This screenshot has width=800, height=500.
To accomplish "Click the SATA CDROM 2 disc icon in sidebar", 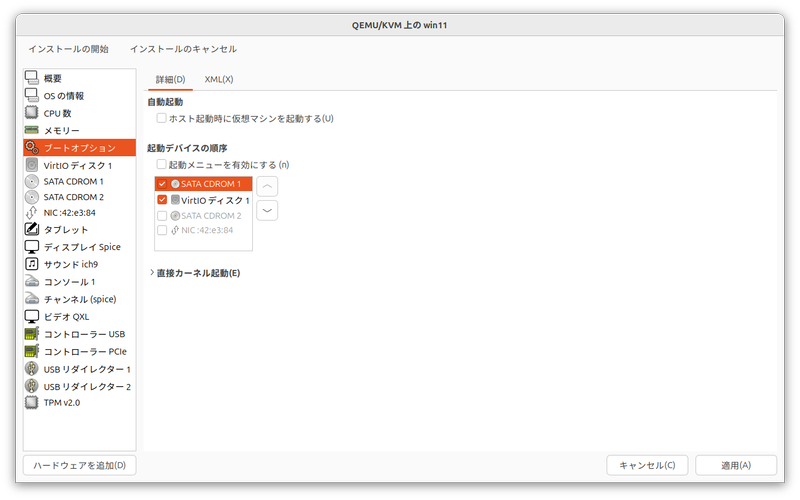I will (x=32, y=197).
